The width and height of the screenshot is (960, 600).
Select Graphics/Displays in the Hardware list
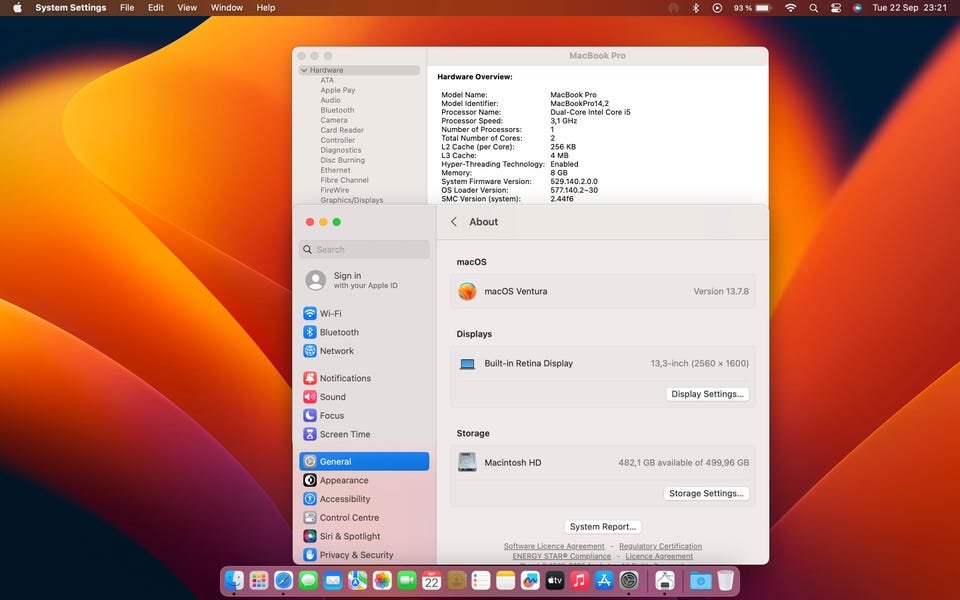click(x=352, y=200)
